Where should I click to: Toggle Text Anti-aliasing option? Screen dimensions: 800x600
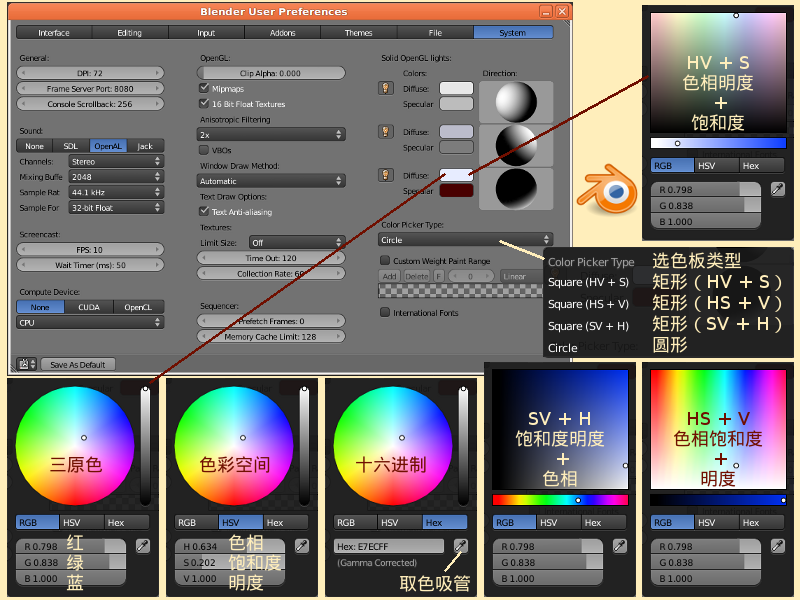pos(204,211)
